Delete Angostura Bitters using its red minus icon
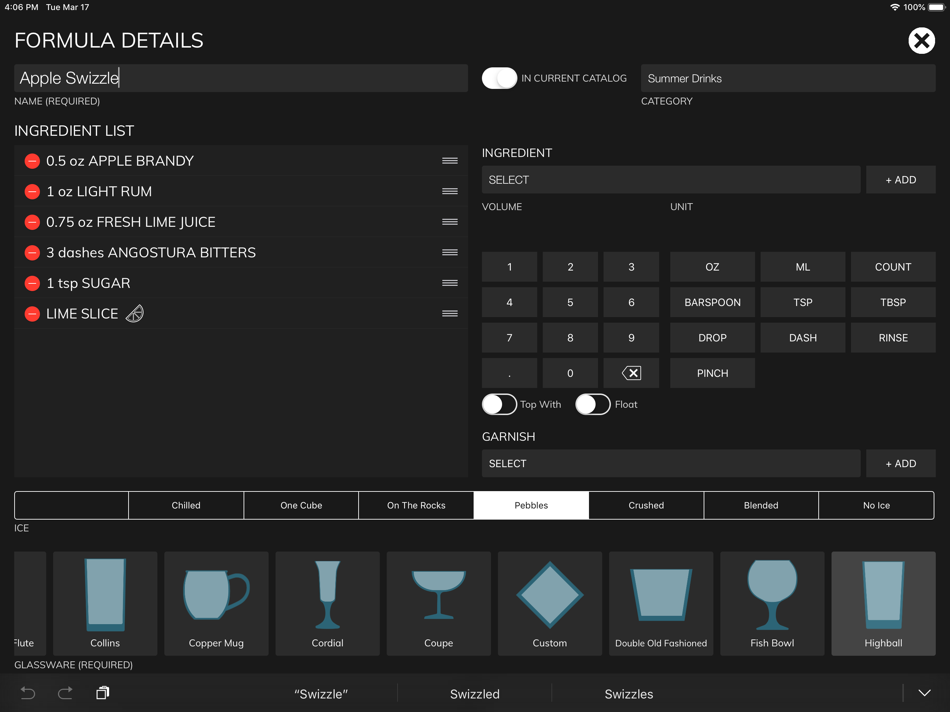Viewport: 950px width, 712px height. click(x=32, y=253)
